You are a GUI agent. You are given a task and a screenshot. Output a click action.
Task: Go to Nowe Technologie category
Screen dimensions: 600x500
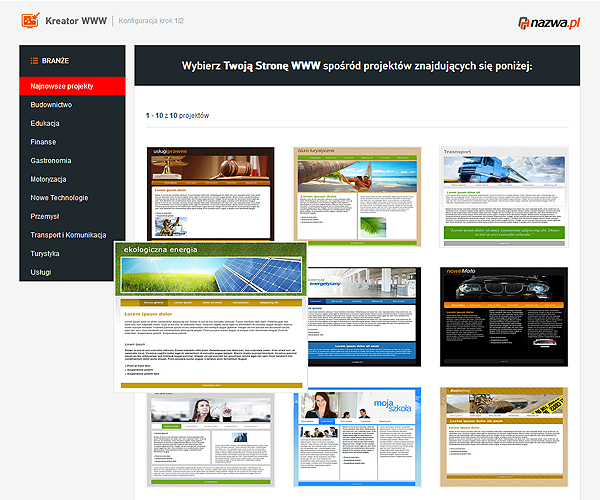click(59, 198)
